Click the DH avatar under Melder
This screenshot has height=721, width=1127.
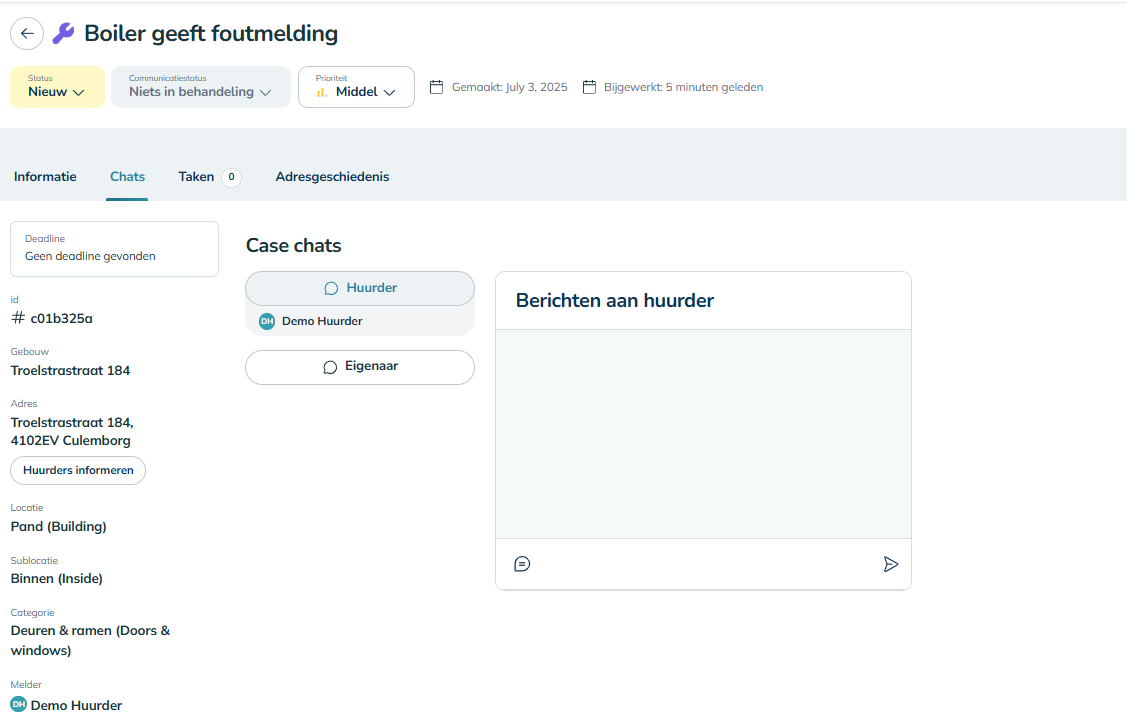18,705
